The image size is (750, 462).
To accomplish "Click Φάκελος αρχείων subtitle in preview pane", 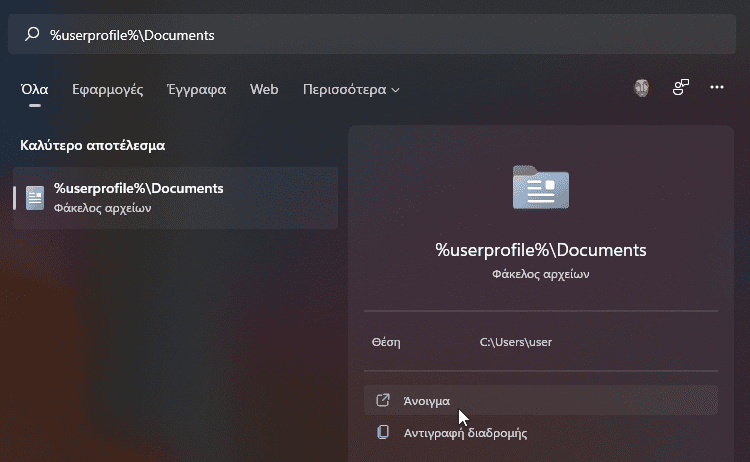I will pos(541,274).
